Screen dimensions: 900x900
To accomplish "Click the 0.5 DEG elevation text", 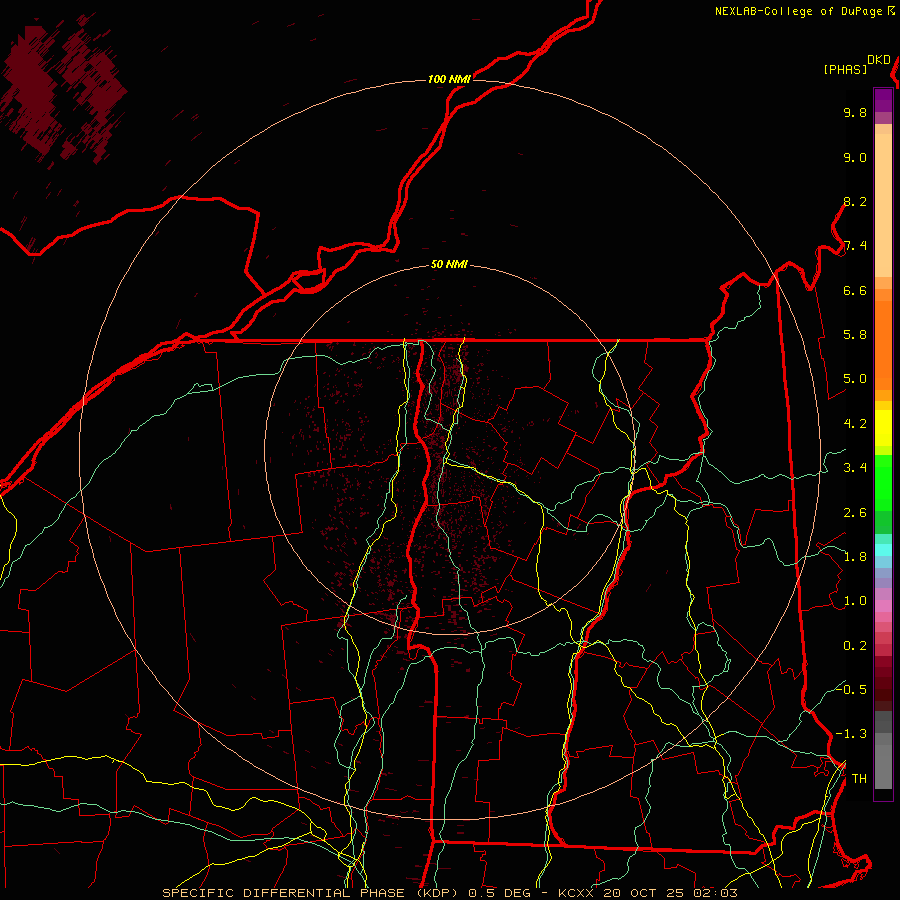I will click(x=499, y=893).
